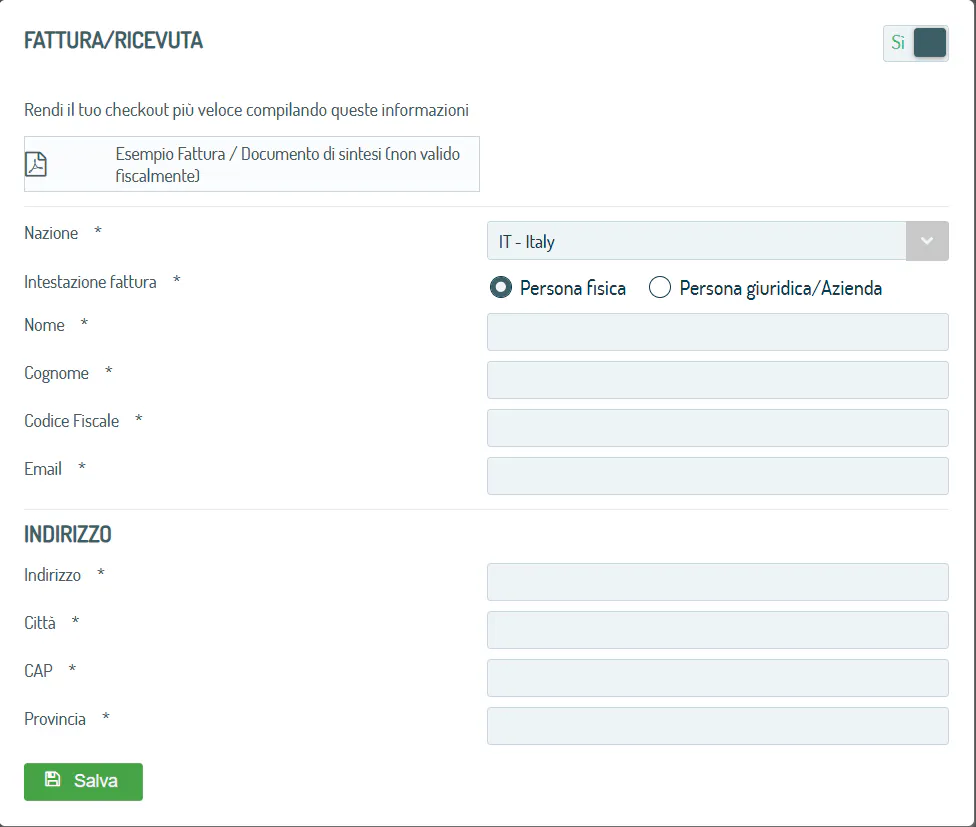Click the green Salva button
976x827 pixels.
tap(83, 782)
